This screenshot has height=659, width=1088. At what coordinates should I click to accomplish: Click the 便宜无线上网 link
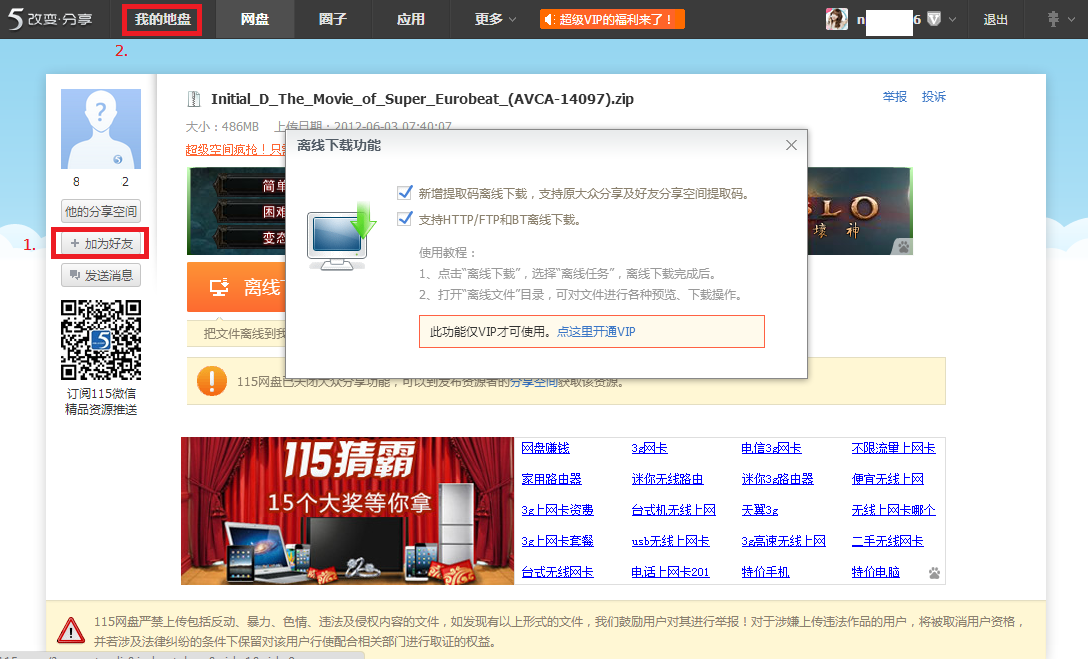(x=887, y=479)
